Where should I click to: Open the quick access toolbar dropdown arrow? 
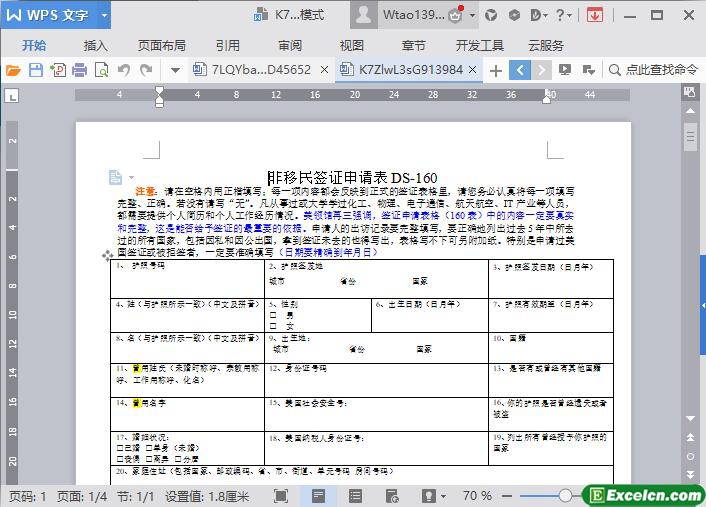coord(175,70)
